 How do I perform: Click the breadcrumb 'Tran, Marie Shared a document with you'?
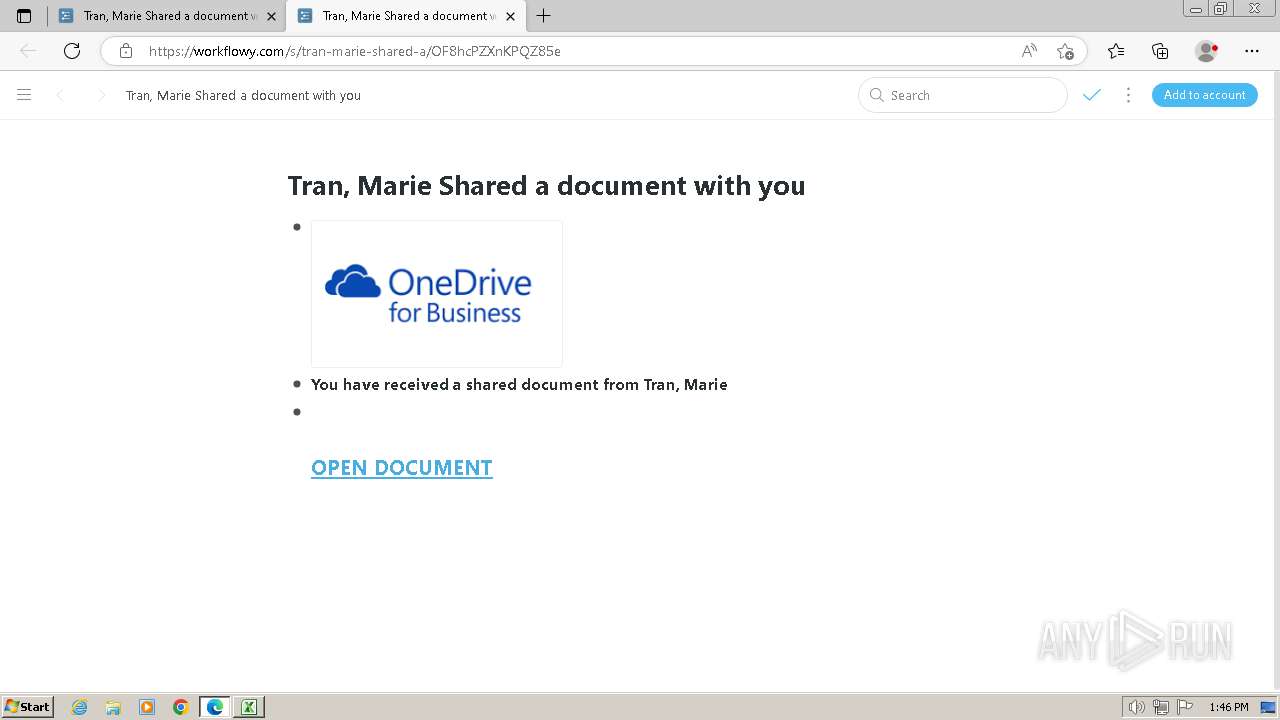click(x=243, y=95)
